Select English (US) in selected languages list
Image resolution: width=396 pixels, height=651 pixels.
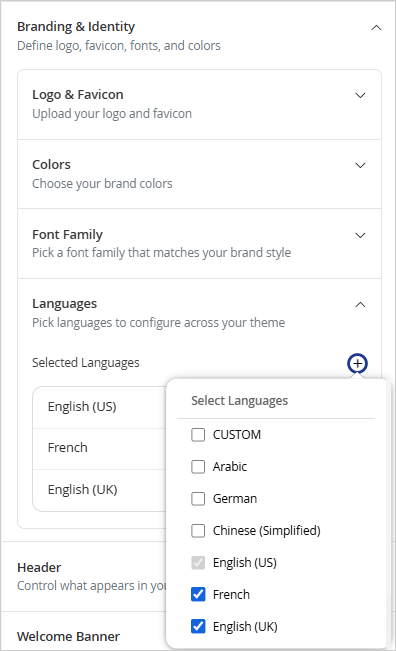click(100, 407)
